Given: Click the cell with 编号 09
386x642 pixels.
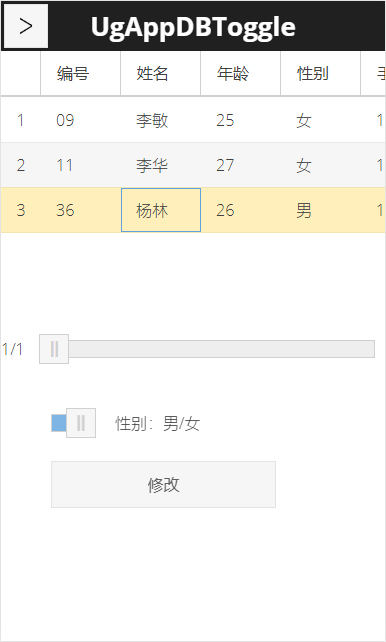Looking at the screenshot, I should point(81,120).
